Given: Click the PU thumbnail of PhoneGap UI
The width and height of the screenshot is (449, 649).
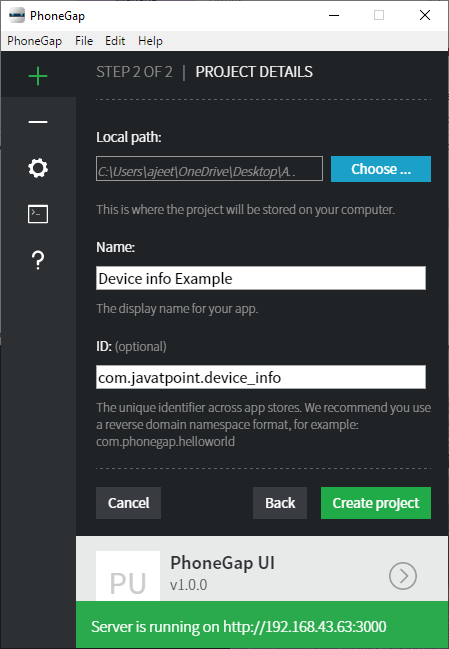Looking at the screenshot, I should [x=128, y=576].
